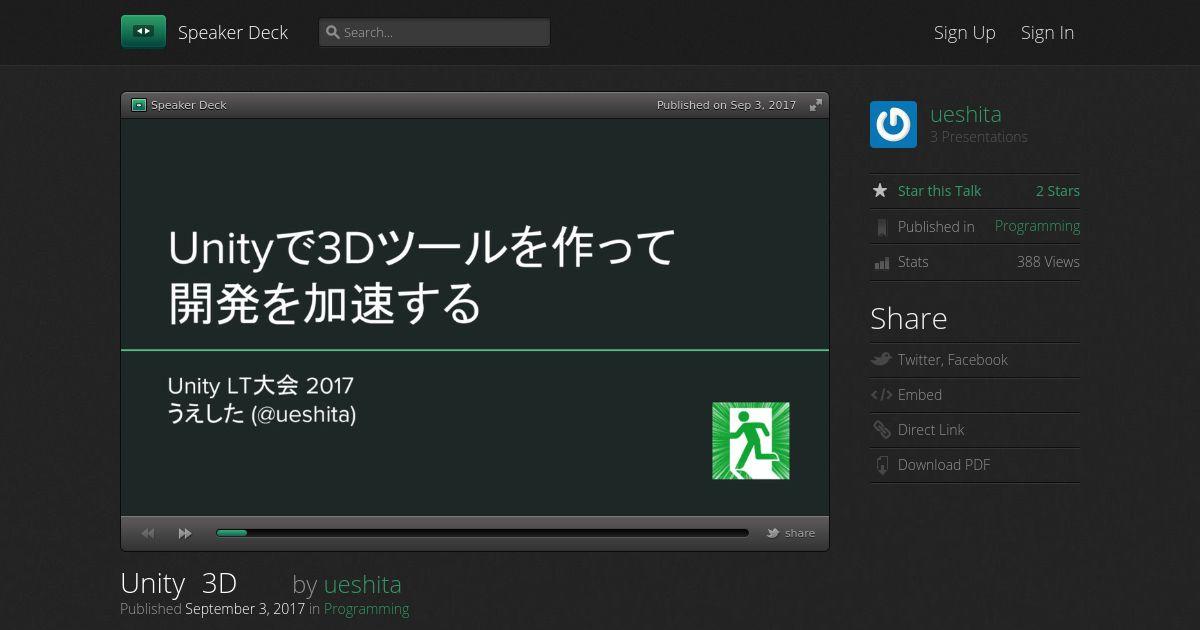This screenshot has height=630, width=1200.
Task: Toggle fullscreen with the expand icon
Action: [816, 105]
